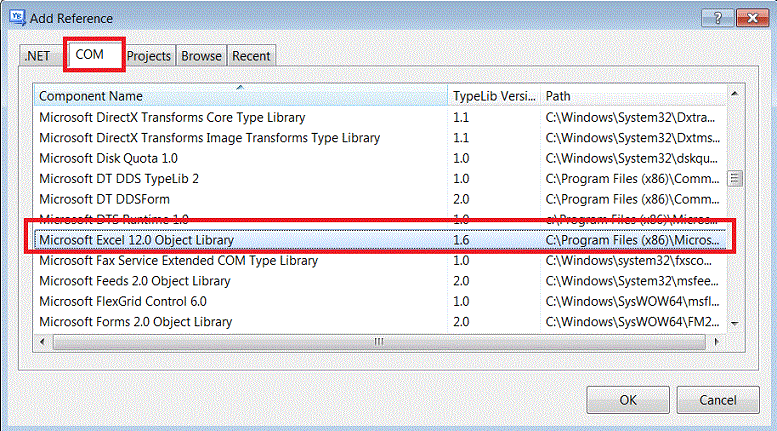The width and height of the screenshot is (777, 431).
Task: Select Microsoft DT DDSForm component
Action: [380, 199]
